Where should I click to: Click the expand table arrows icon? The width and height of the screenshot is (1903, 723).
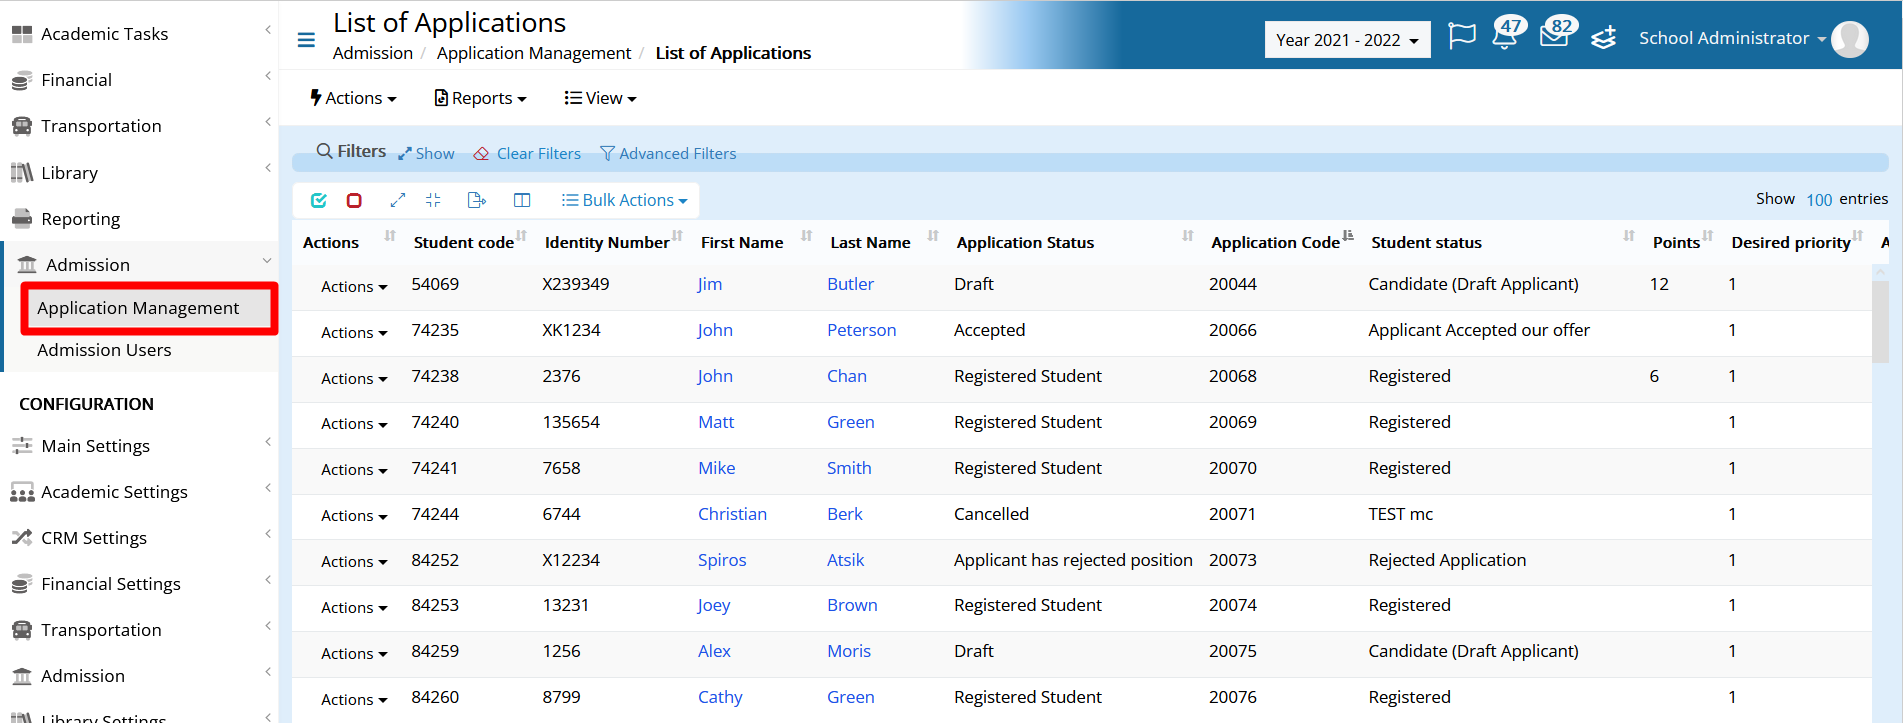397,200
